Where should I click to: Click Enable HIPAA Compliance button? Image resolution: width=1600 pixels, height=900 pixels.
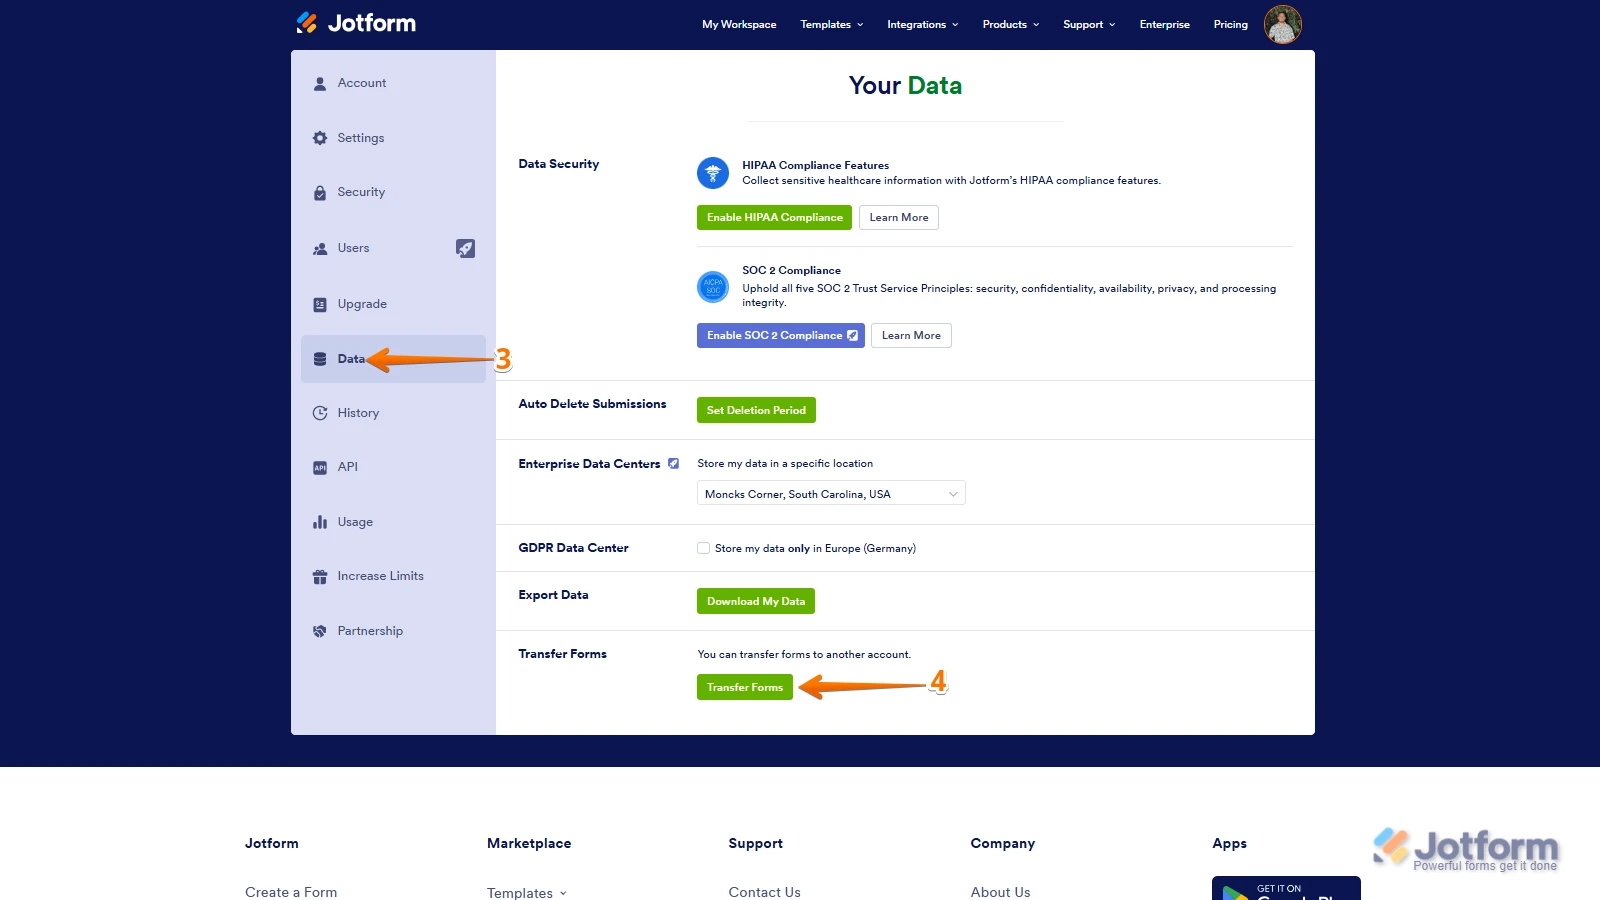(x=774, y=217)
